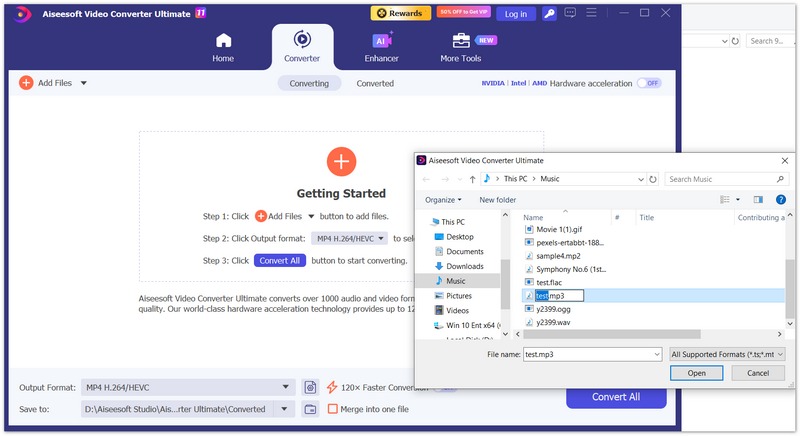800x436 pixels.
Task: Select the test.flac file
Action: tap(543, 283)
